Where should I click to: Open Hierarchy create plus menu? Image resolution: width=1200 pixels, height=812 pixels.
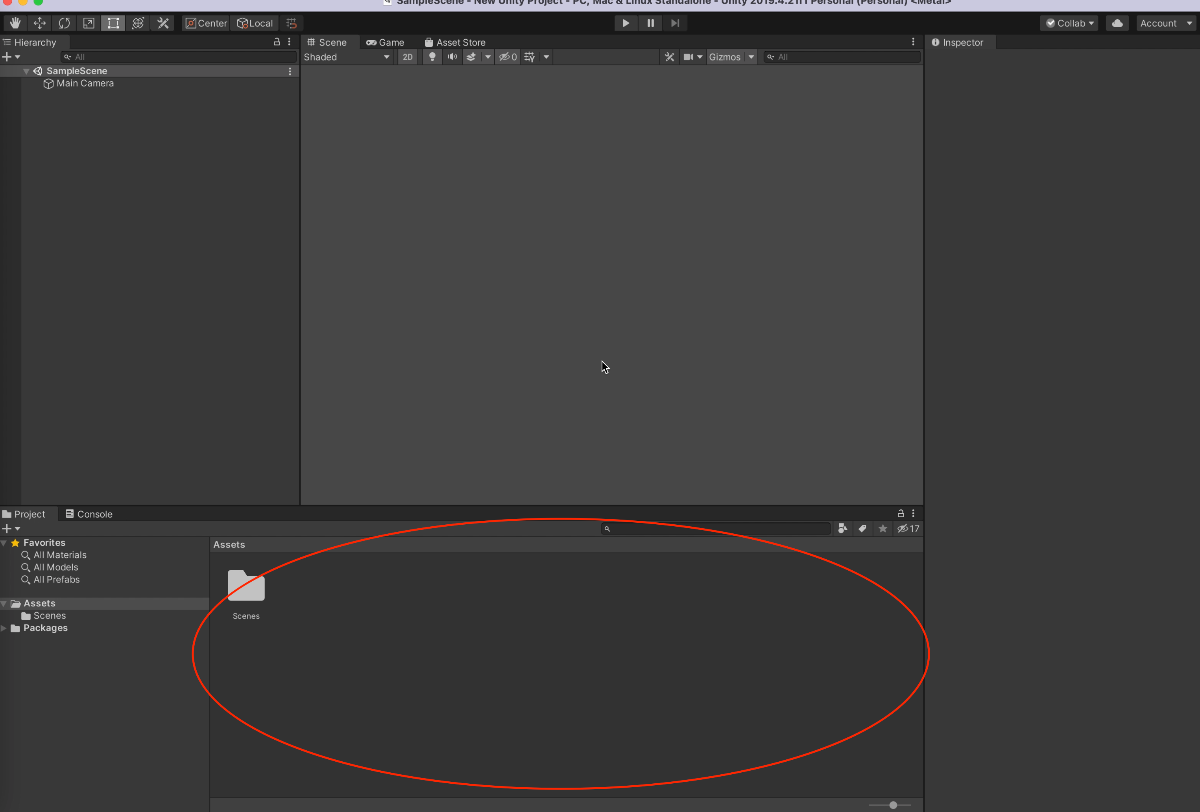pos(11,57)
